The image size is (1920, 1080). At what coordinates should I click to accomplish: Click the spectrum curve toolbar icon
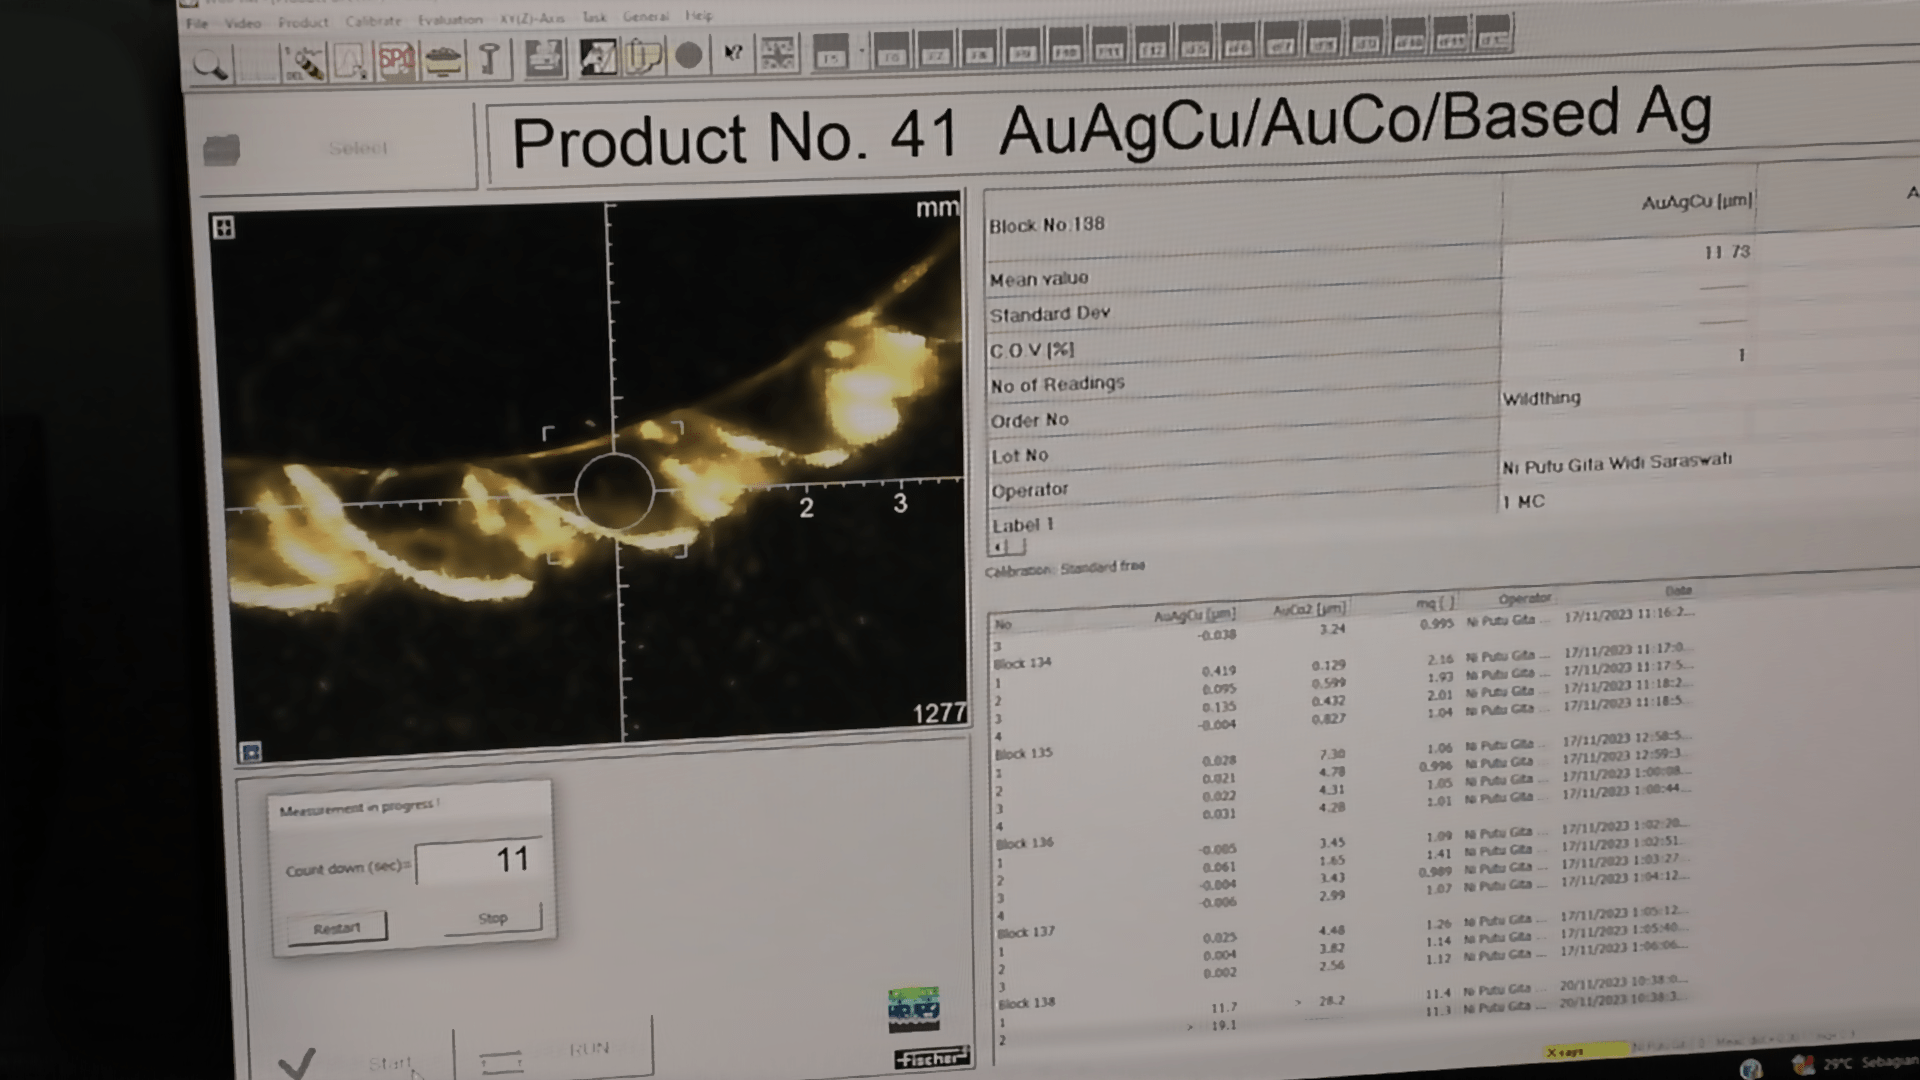point(350,62)
